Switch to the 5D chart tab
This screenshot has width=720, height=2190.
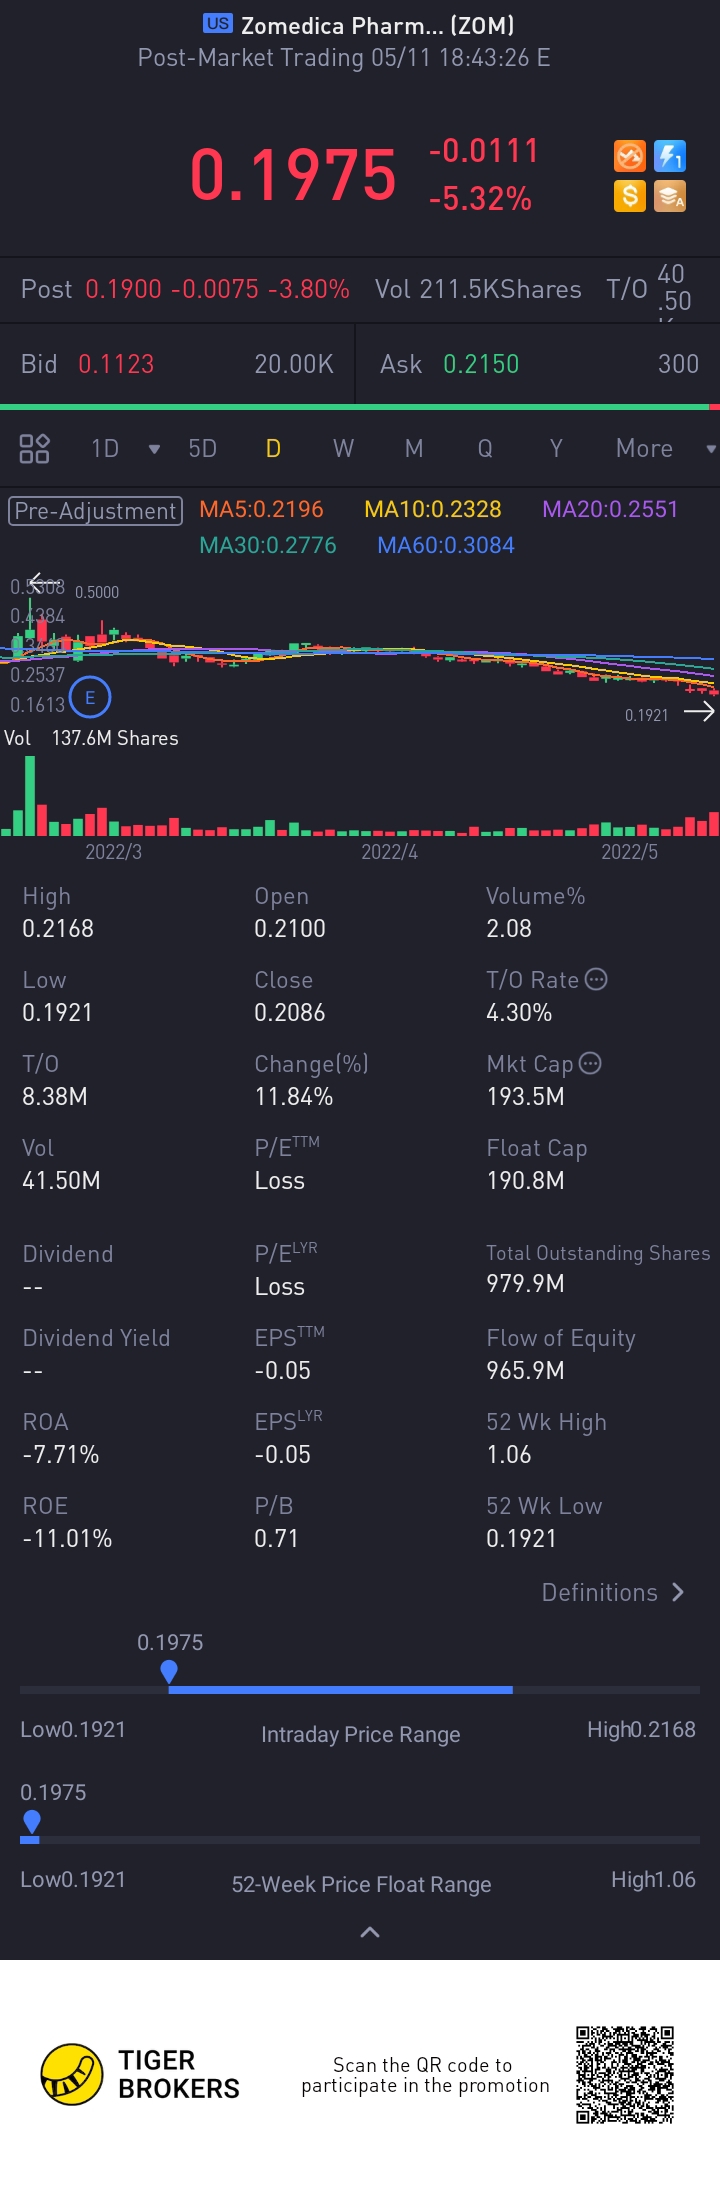pos(203,448)
